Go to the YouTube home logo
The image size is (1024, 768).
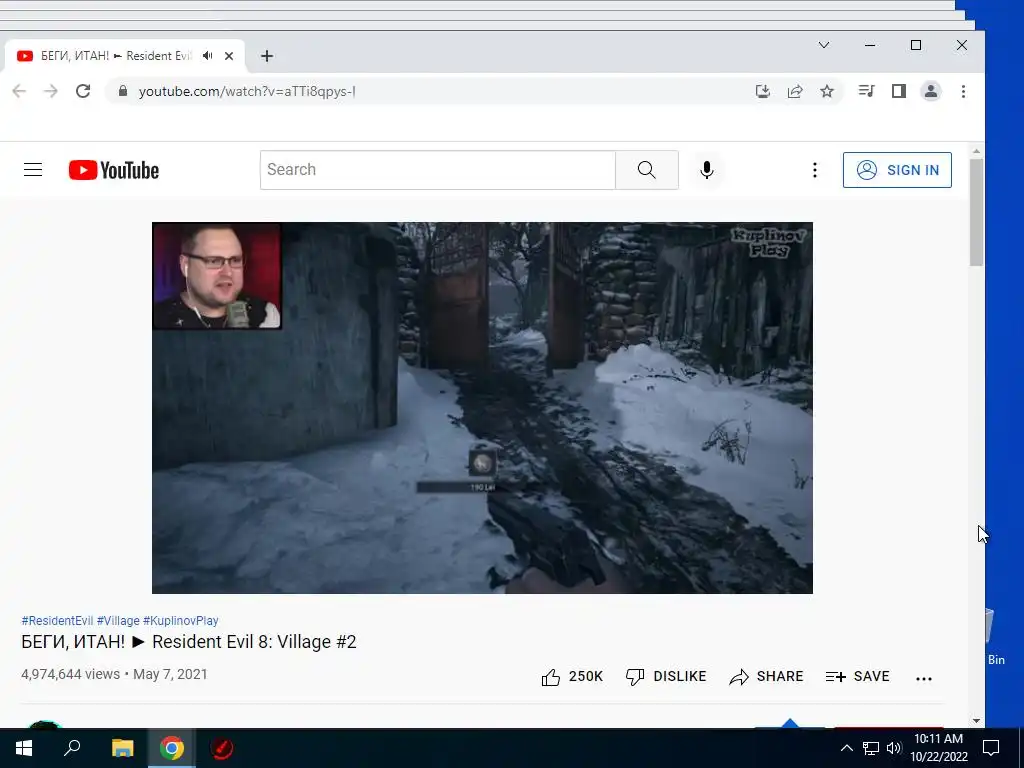(114, 170)
